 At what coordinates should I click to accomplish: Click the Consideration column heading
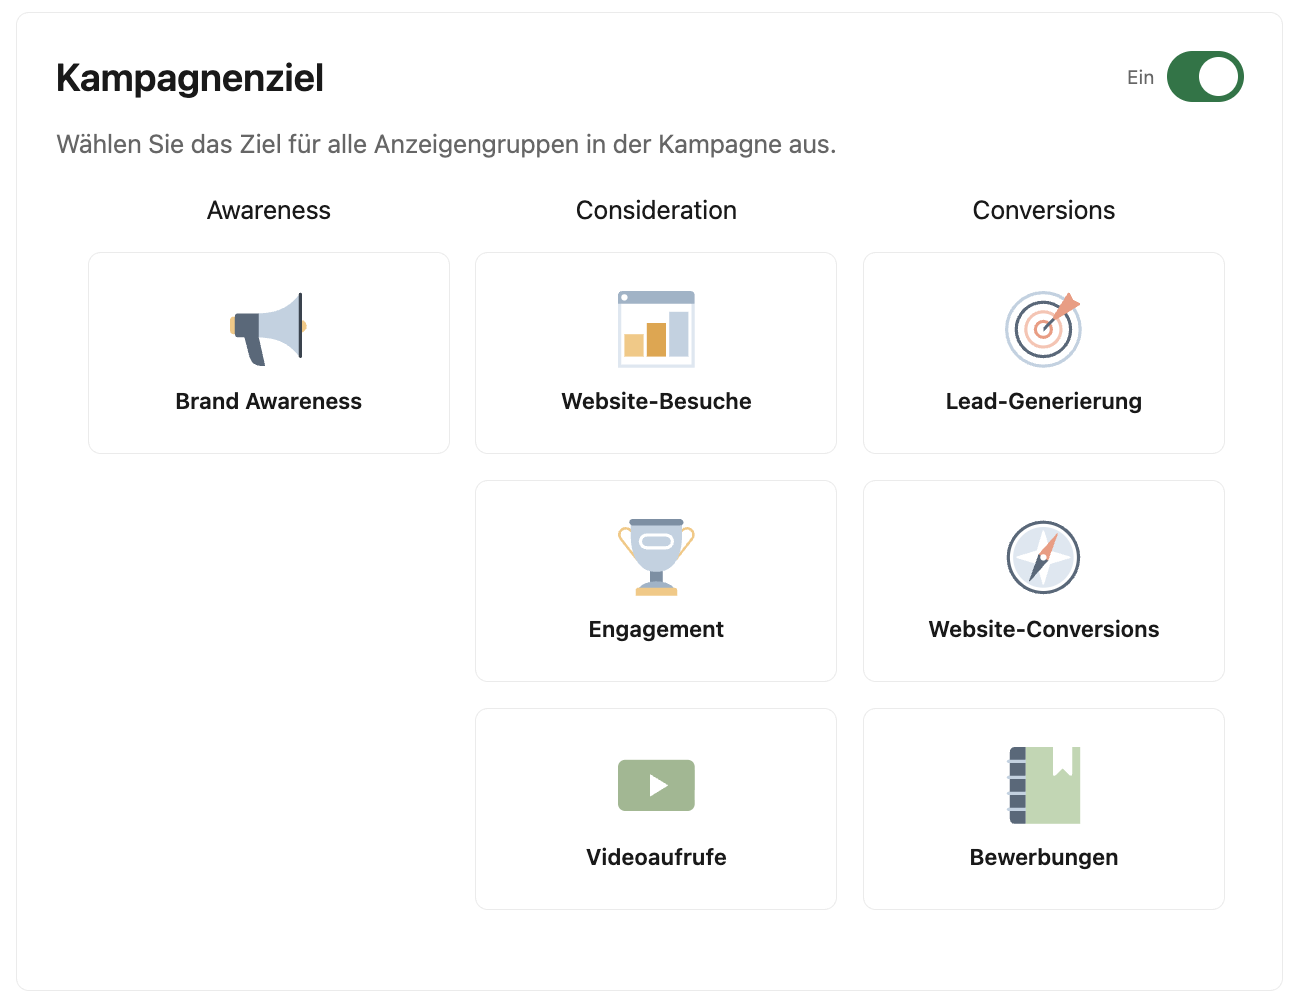pyautogui.click(x=656, y=210)
